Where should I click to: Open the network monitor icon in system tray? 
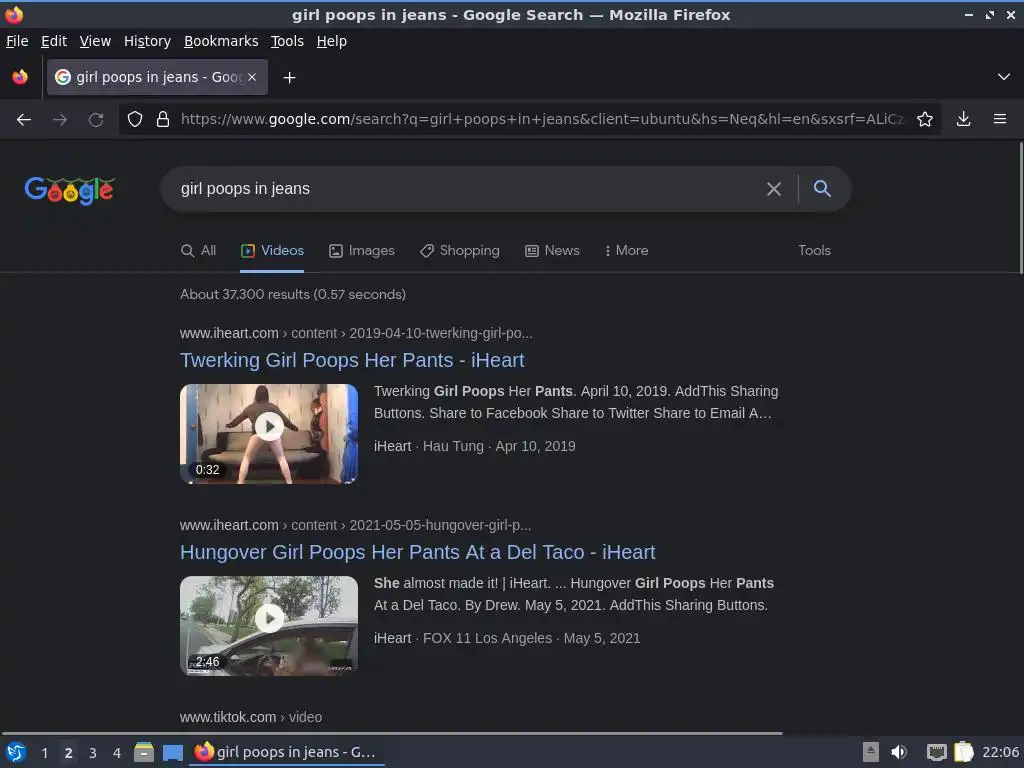[x=936, y=752]
